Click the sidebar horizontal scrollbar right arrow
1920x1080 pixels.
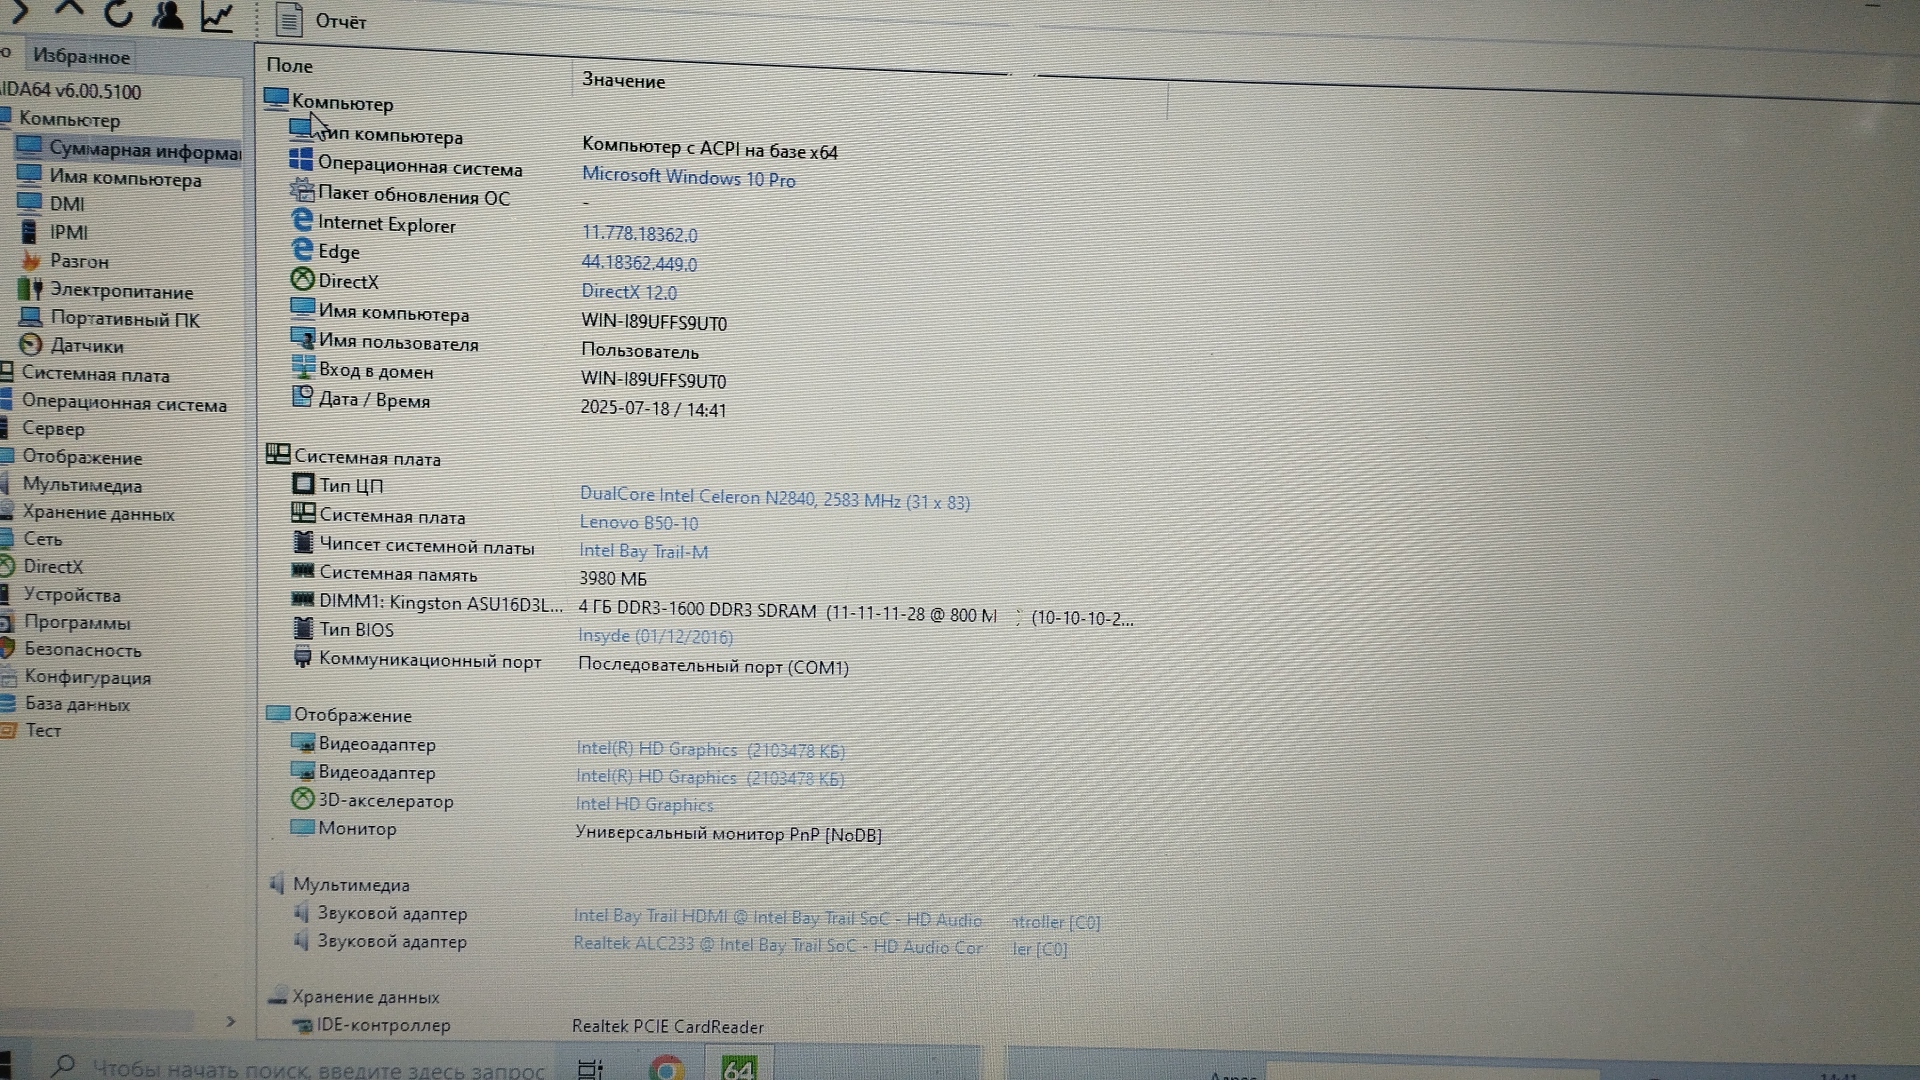pyautogui.click(x=230, y=1021)
